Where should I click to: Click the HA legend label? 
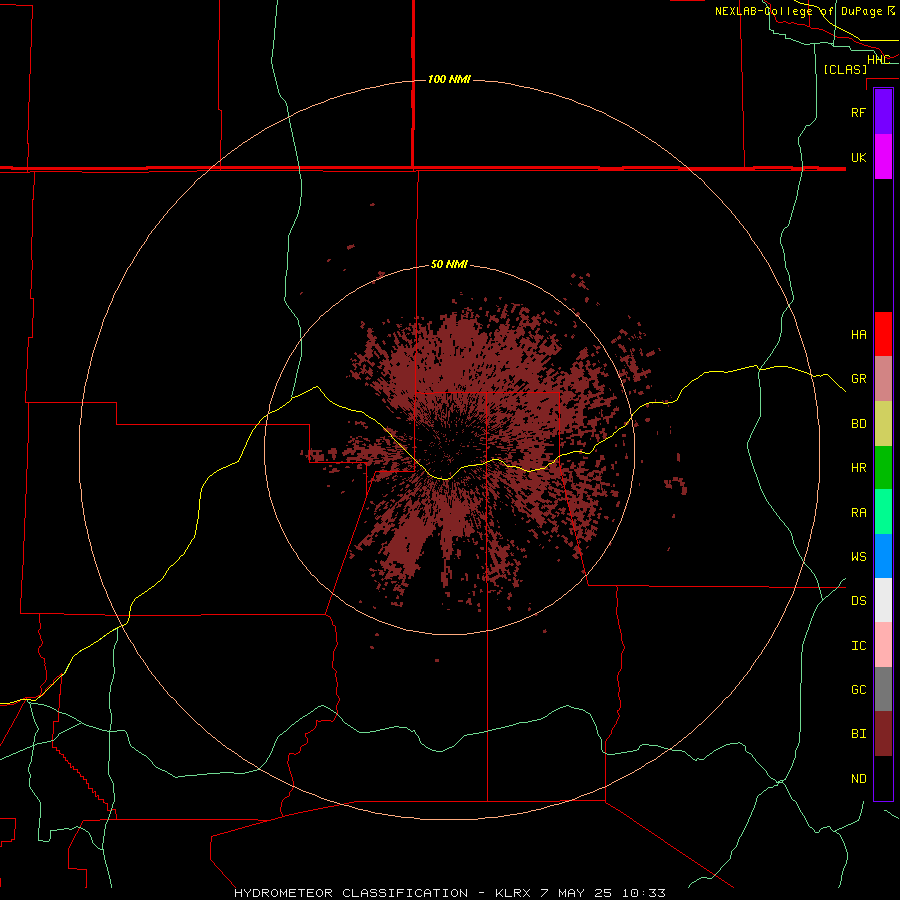(858, 334)
